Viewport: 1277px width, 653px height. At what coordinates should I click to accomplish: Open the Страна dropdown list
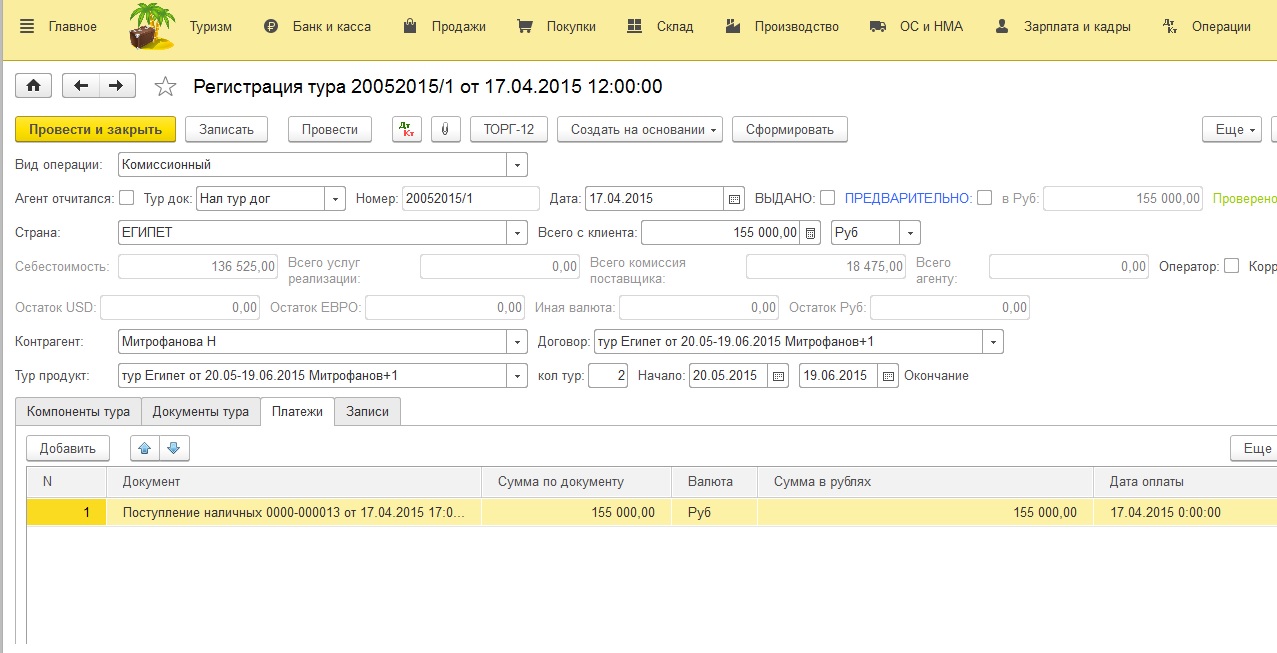(517, 233)
